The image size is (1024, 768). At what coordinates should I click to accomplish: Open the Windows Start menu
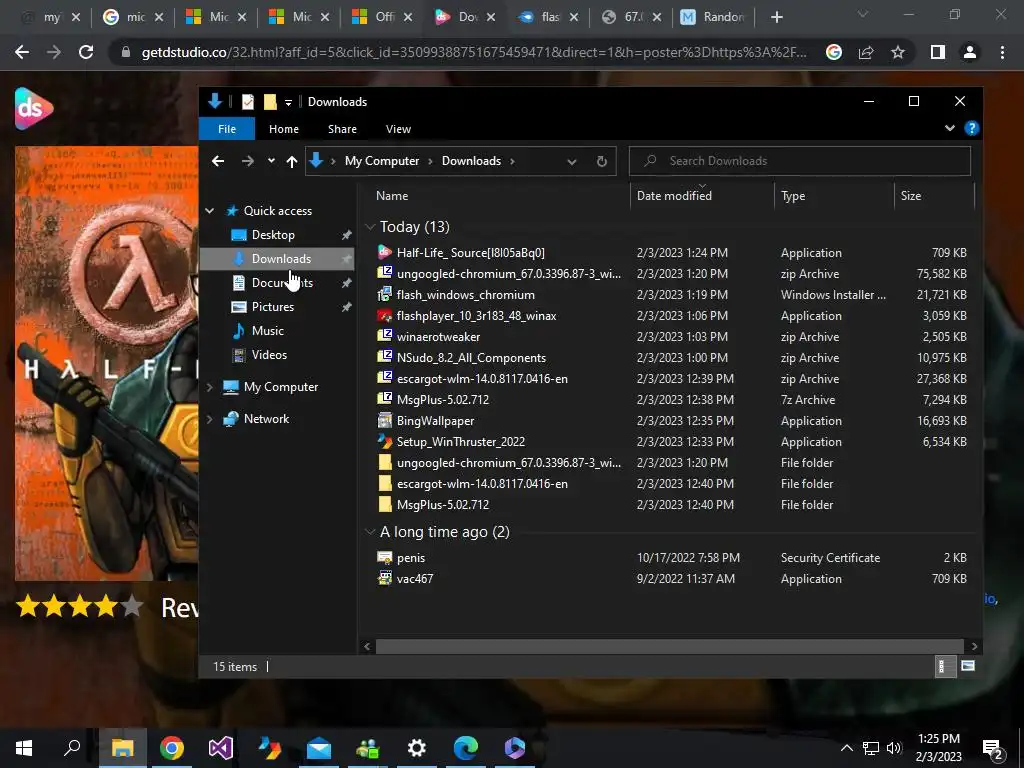(x=24, y=748)
